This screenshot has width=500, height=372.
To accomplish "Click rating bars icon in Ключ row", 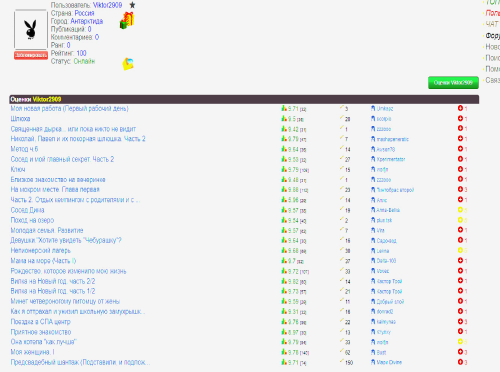I will 284,169.
